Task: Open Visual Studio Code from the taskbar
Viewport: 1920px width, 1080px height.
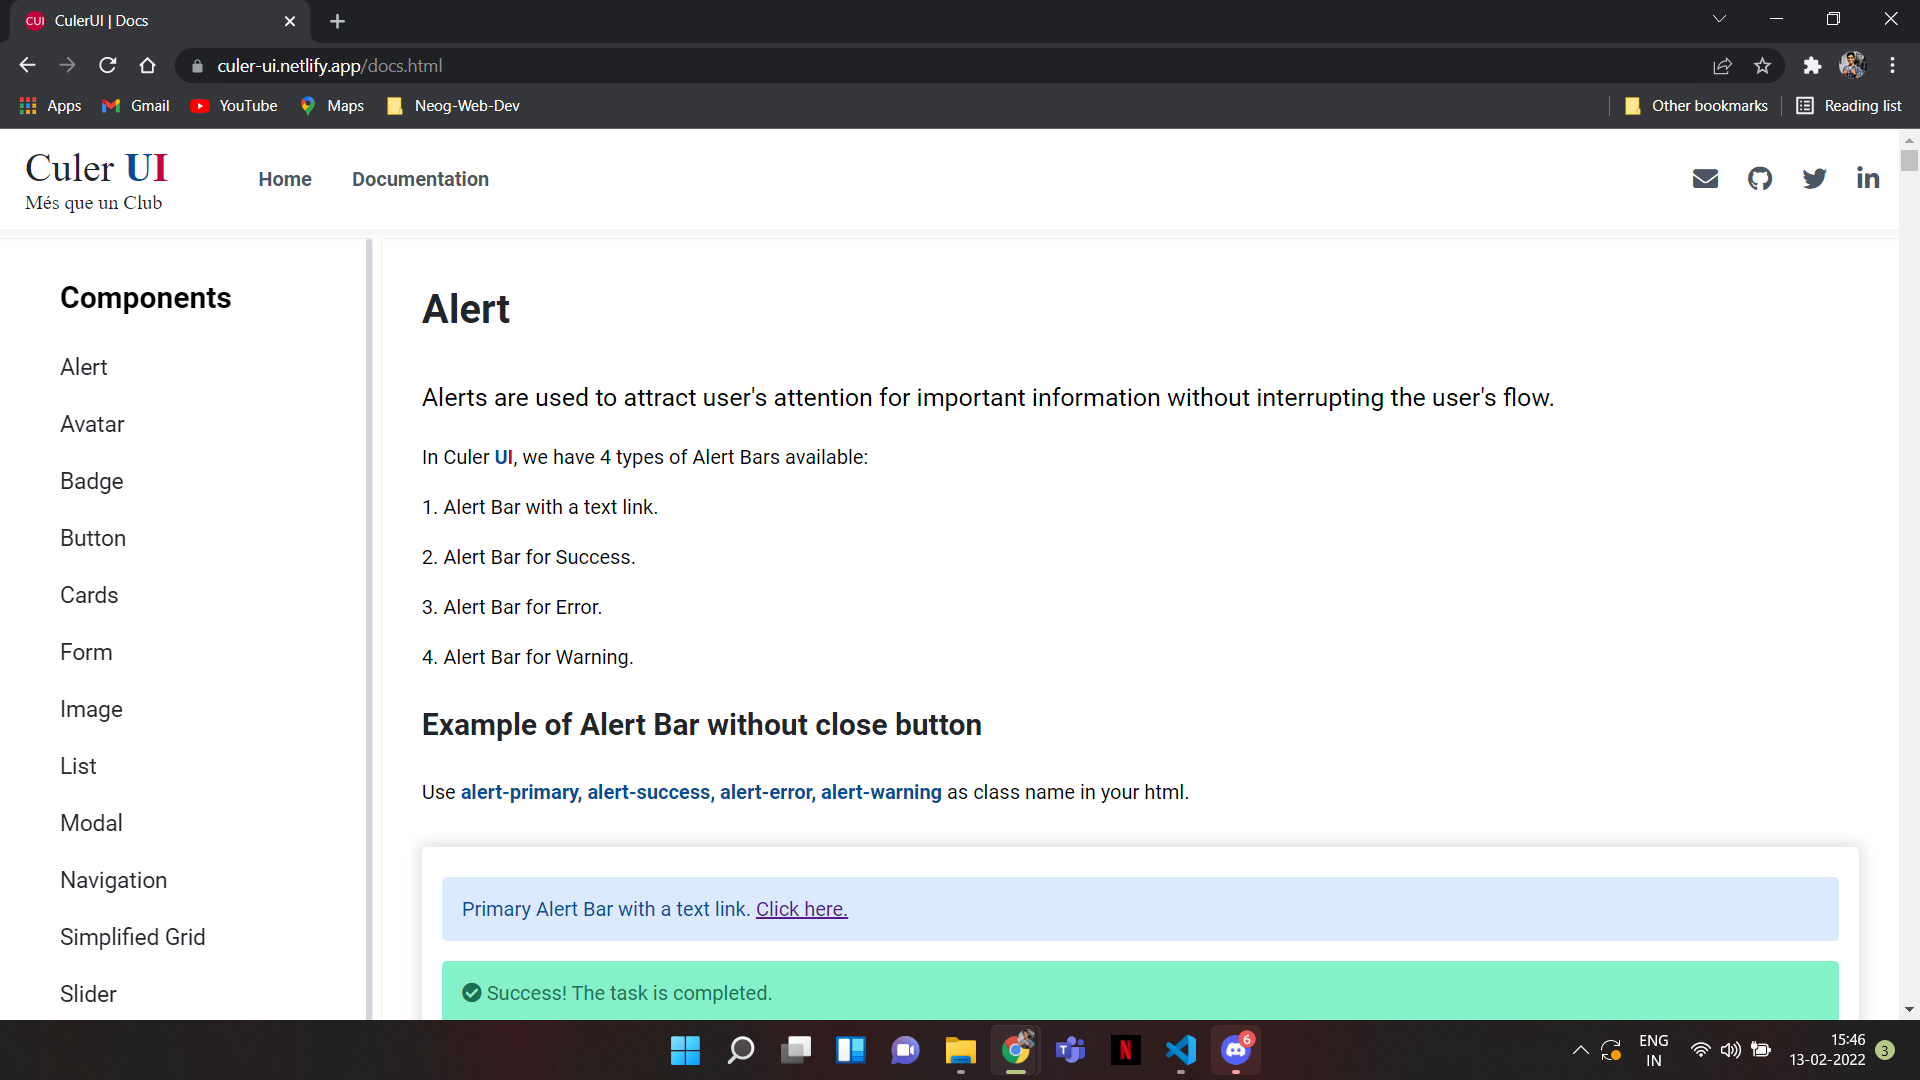Action: coord(1181,1050)
